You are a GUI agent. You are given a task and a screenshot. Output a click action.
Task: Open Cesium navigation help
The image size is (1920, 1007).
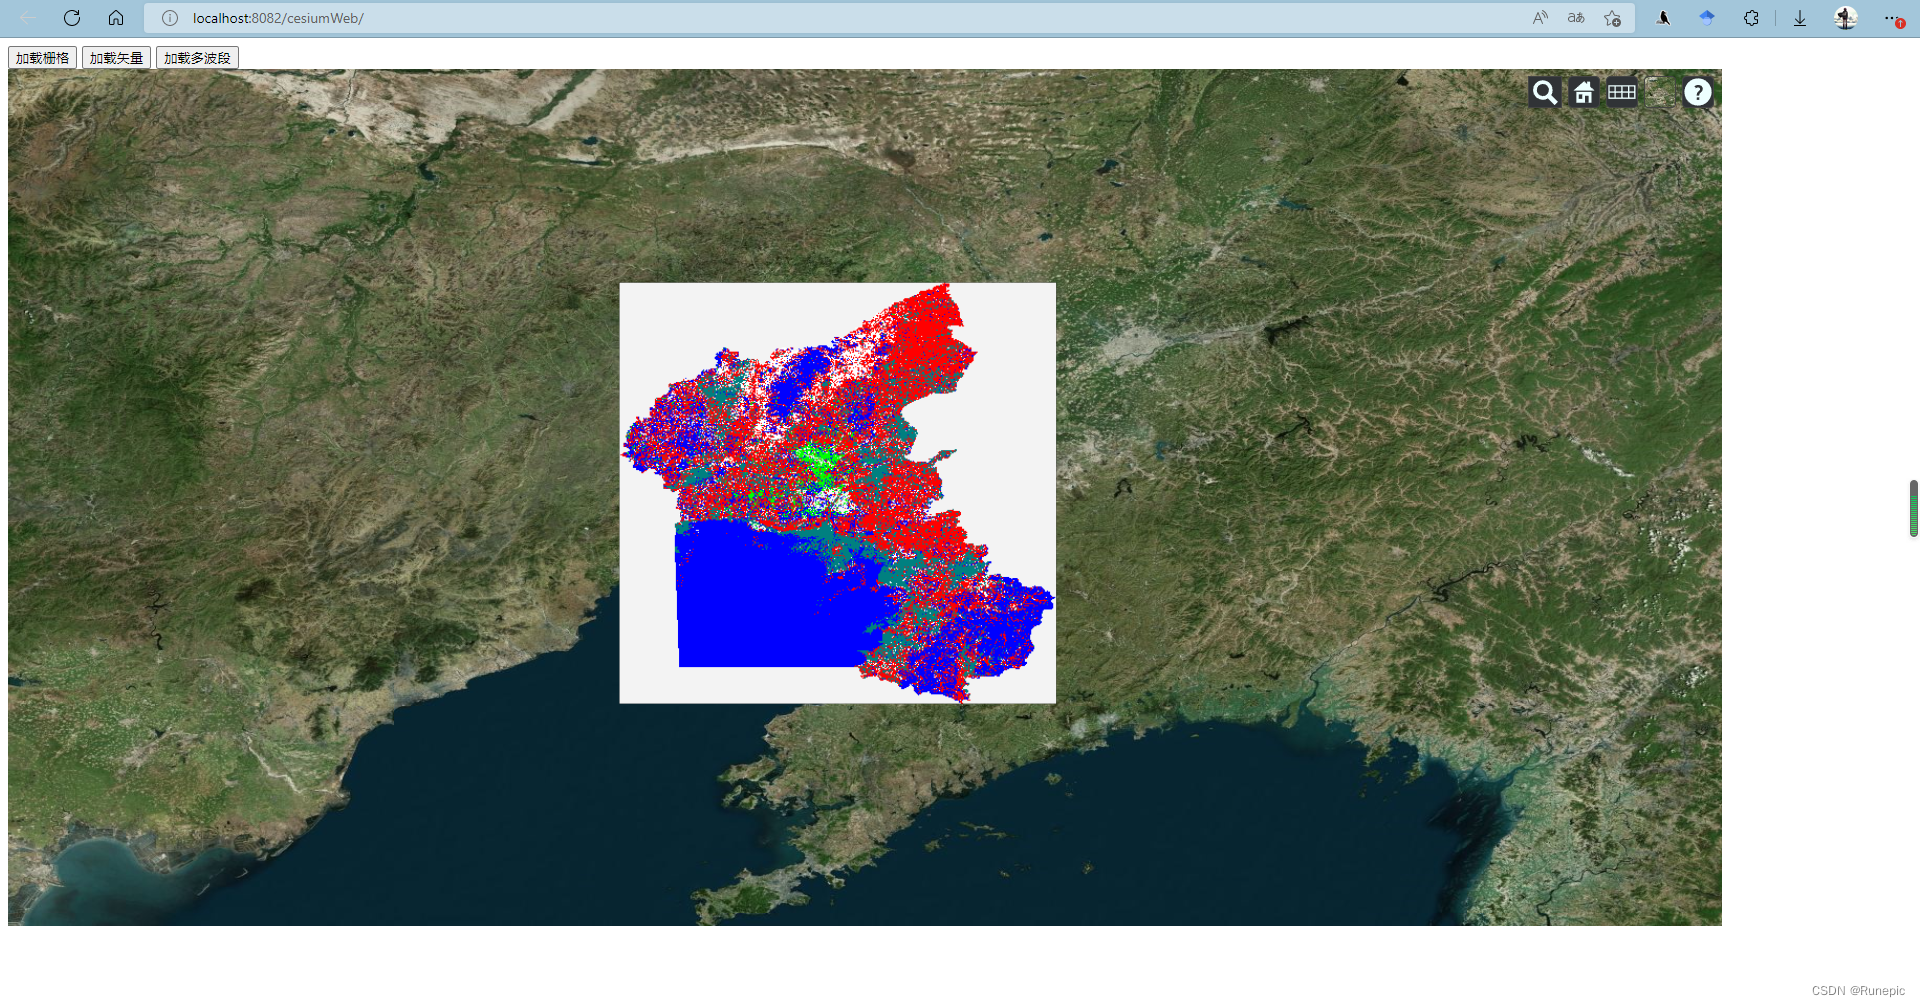[x=1697, y=92]
